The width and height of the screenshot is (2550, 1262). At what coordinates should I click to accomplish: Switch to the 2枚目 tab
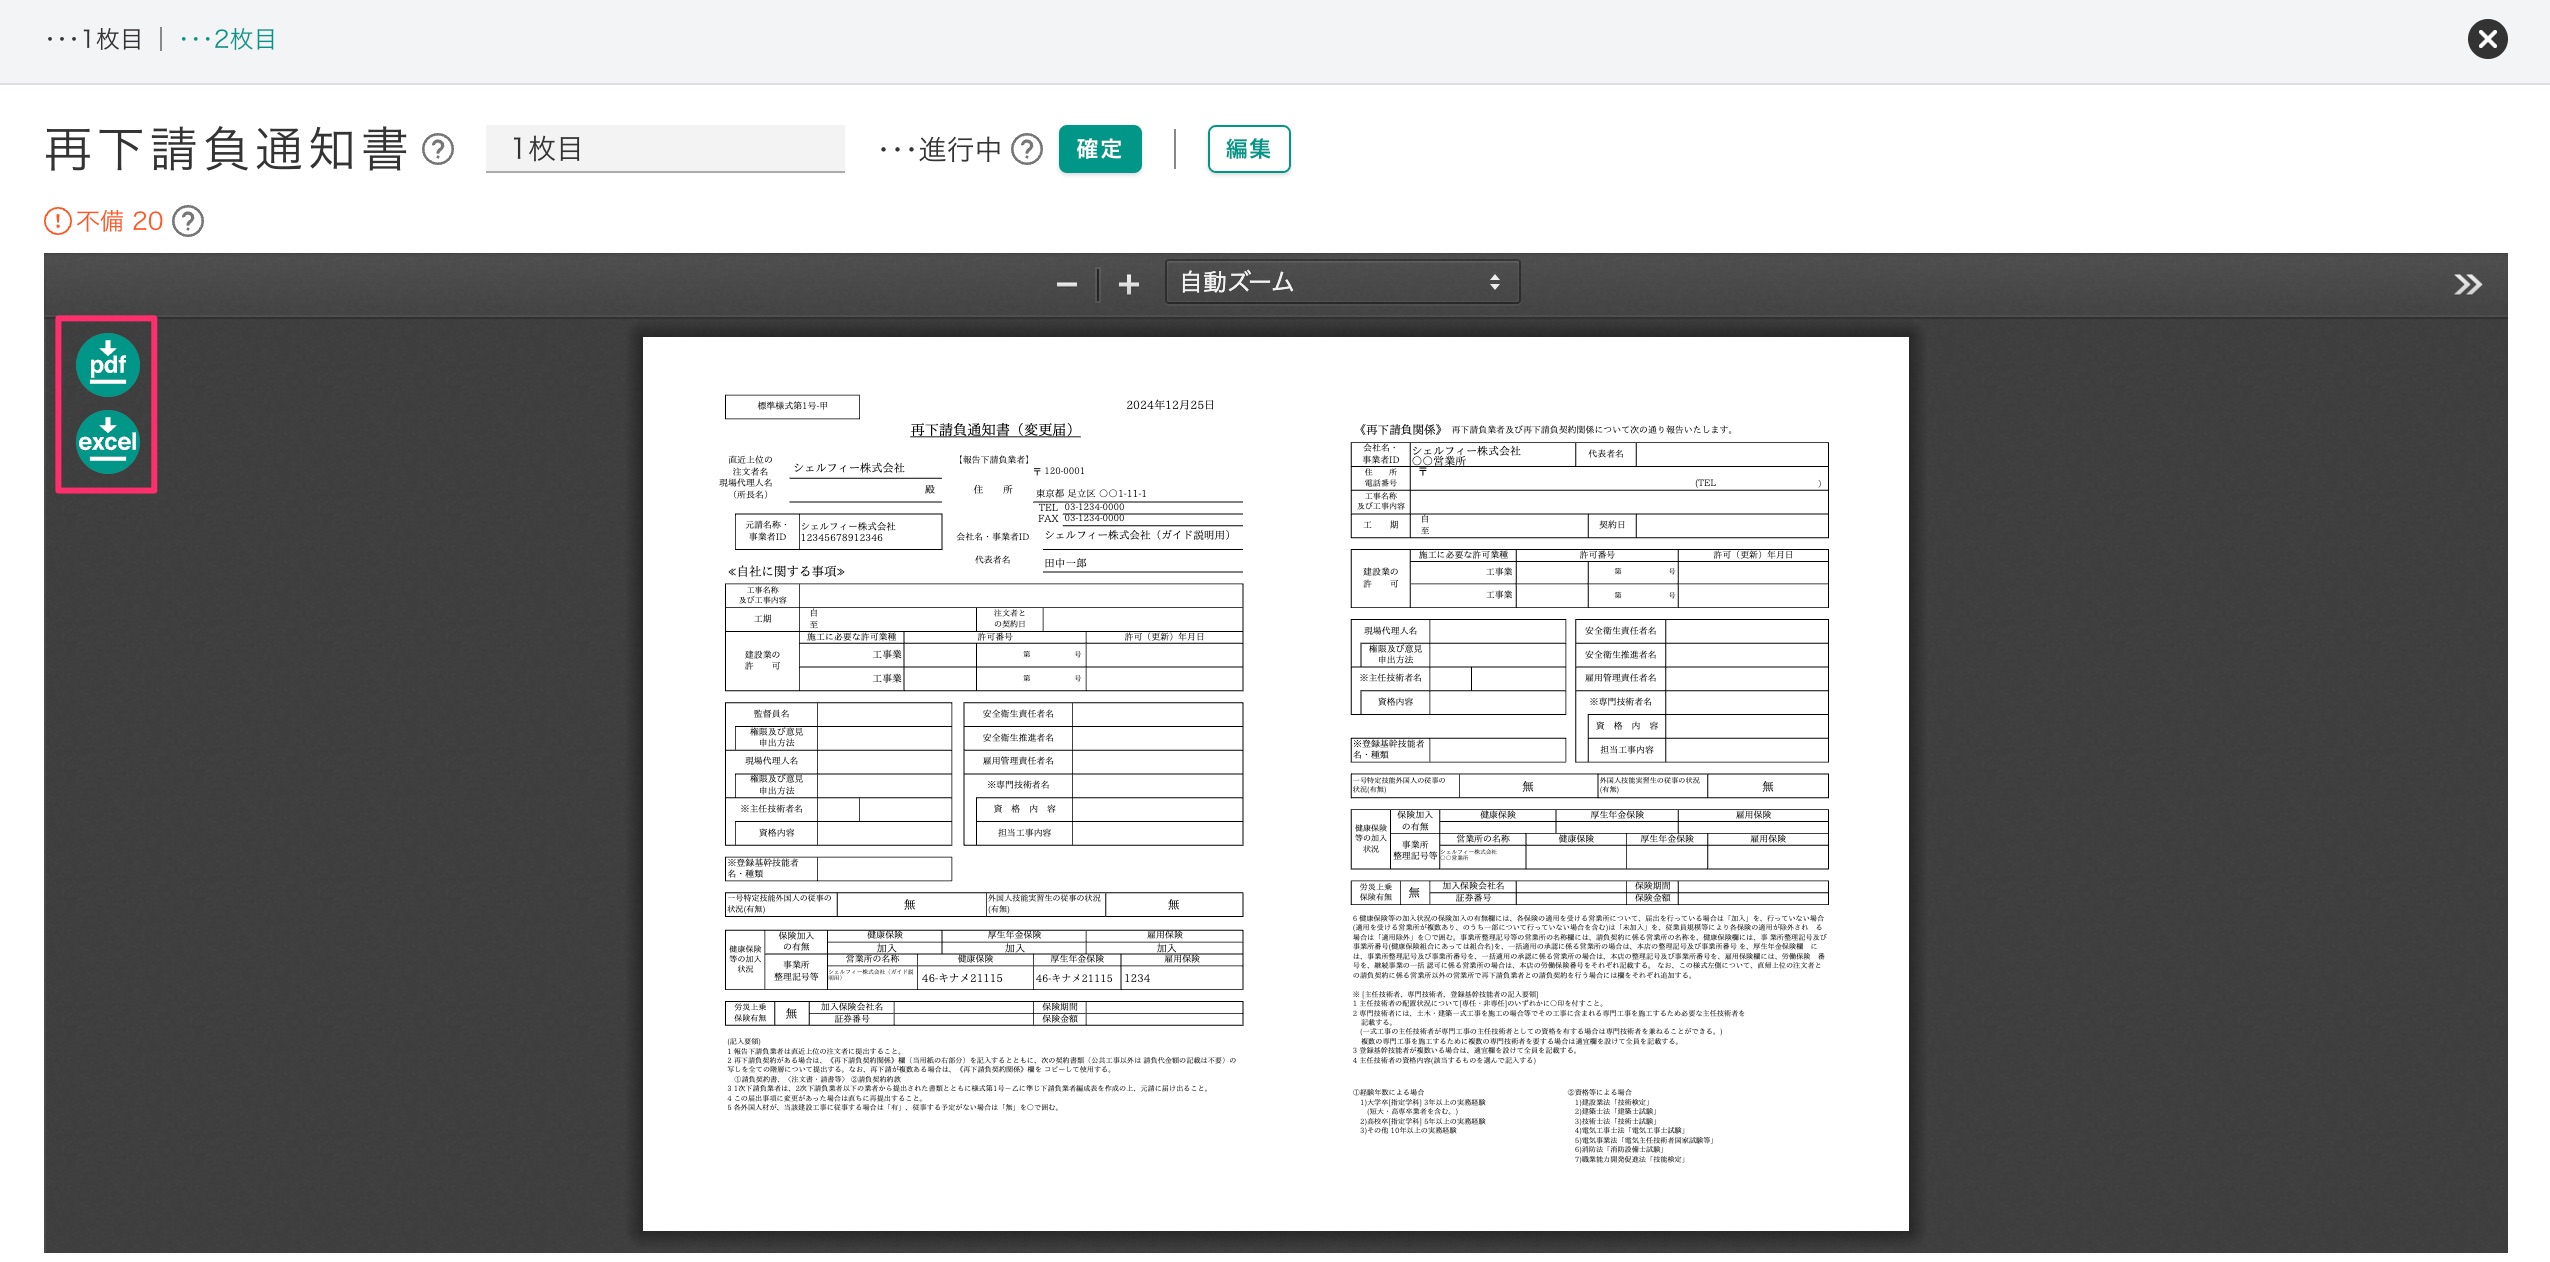[x=228, y=39]
